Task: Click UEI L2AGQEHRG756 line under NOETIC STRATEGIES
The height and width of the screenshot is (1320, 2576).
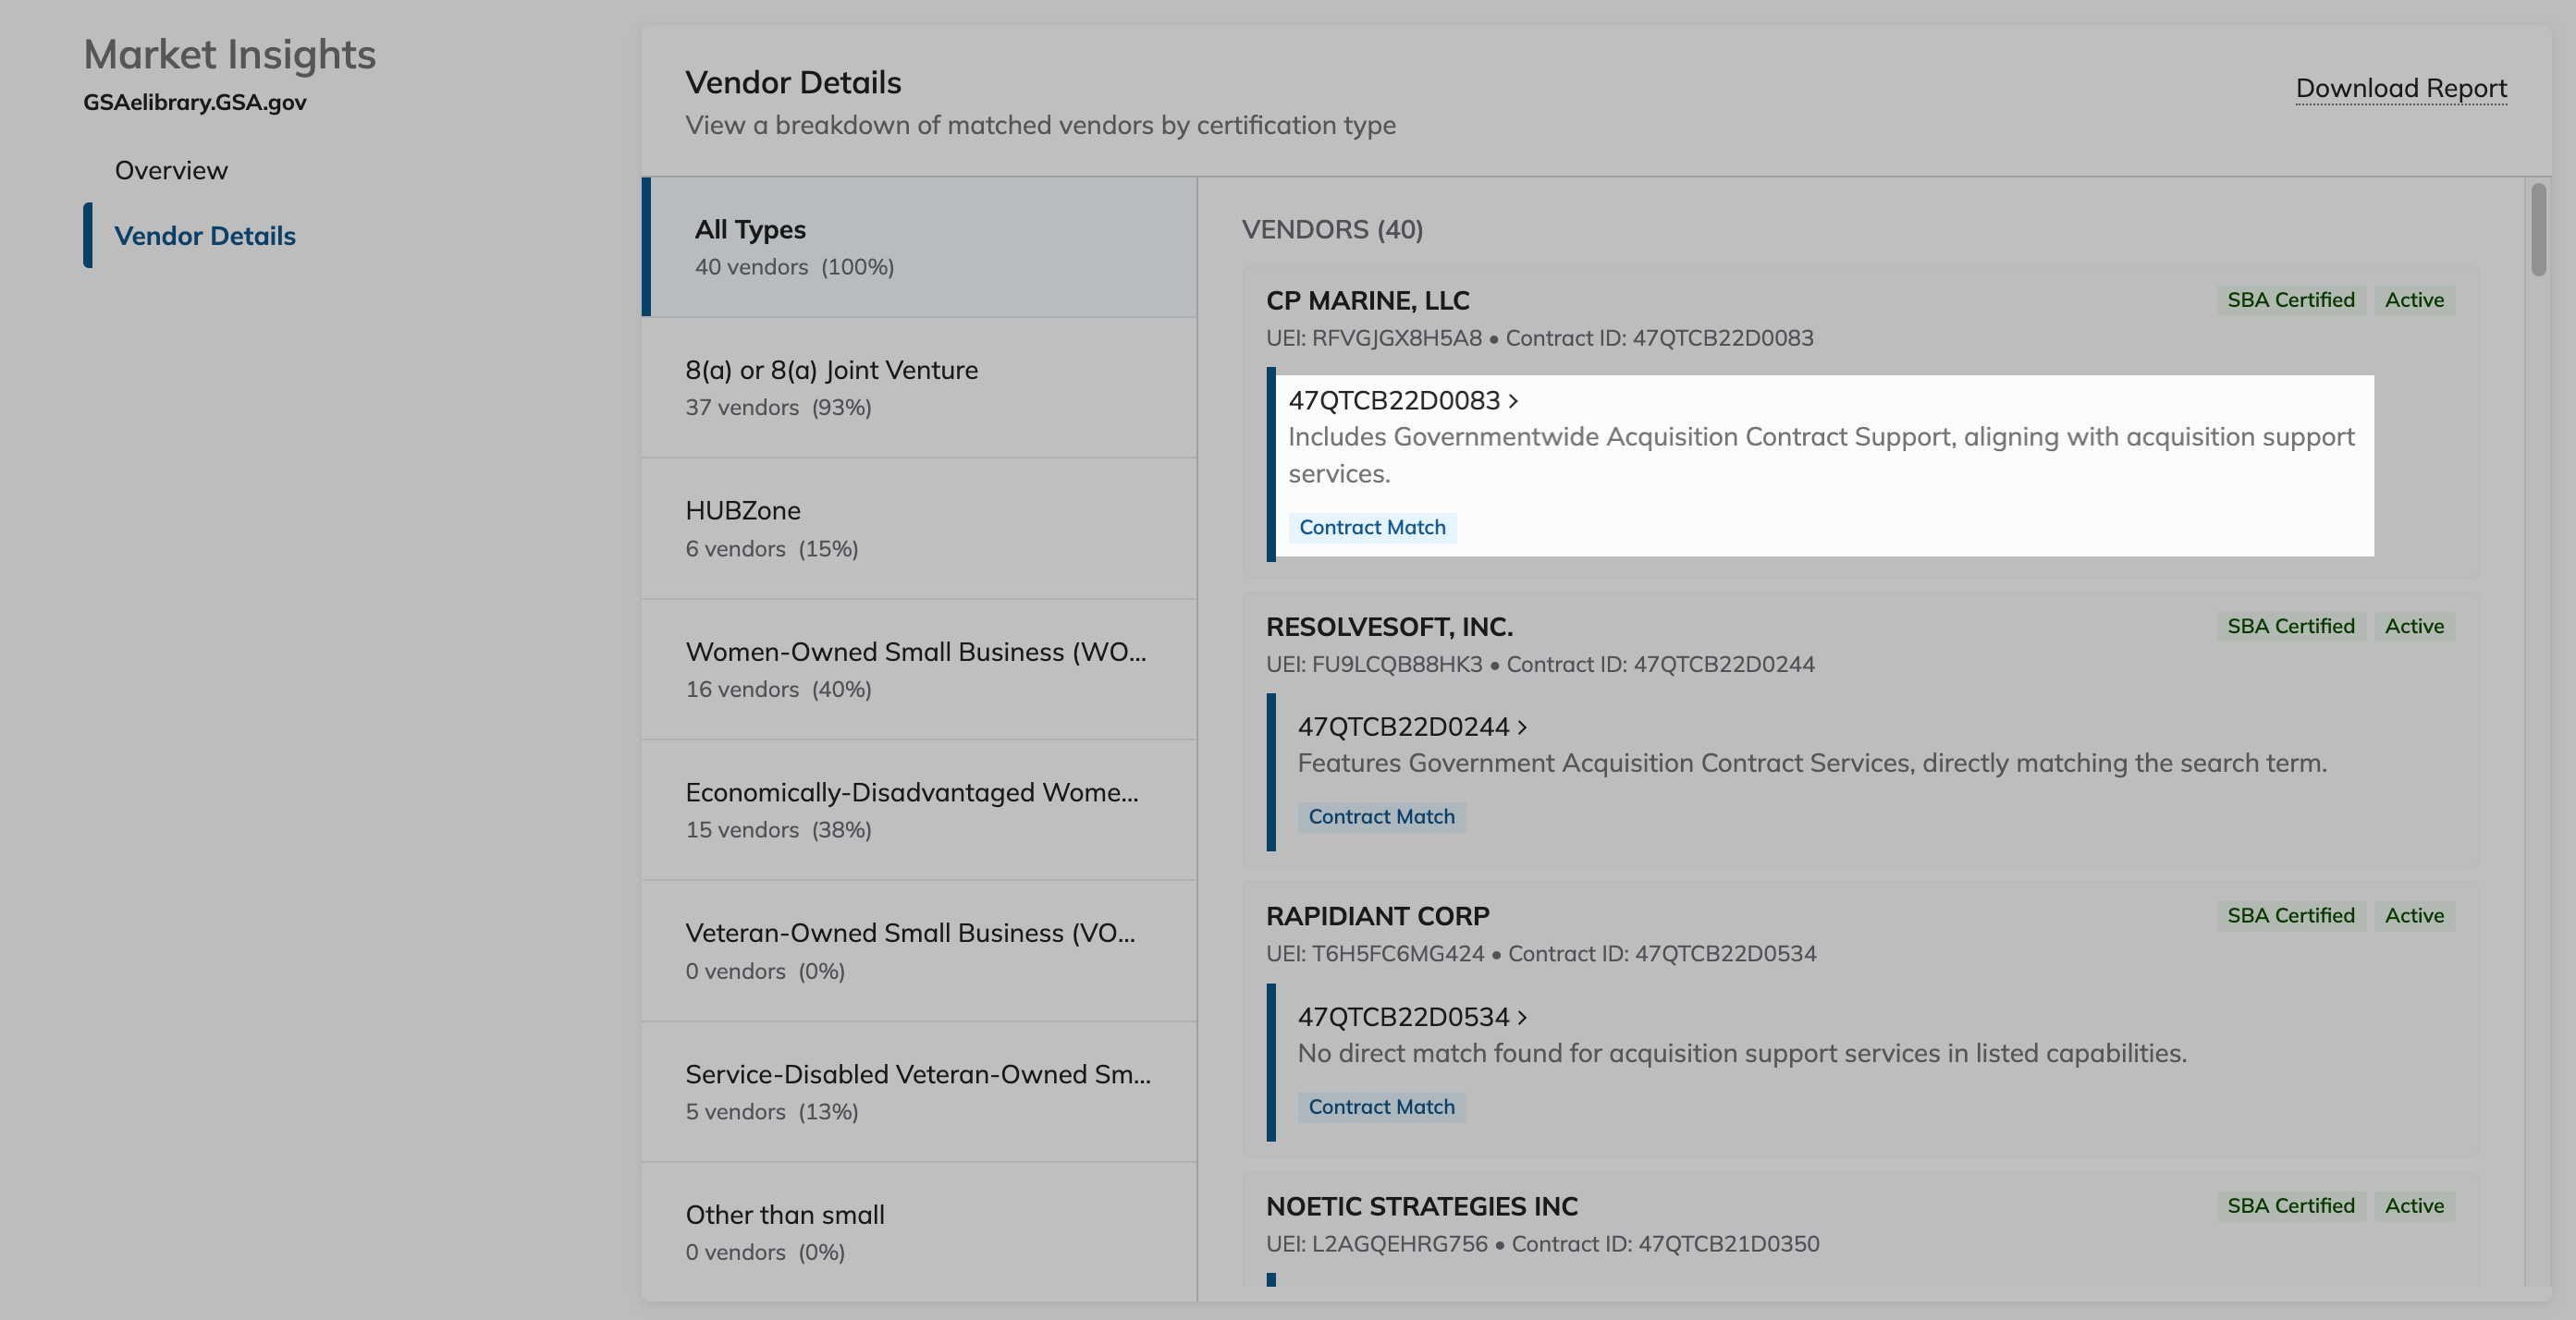Action: [1542, 1243]
